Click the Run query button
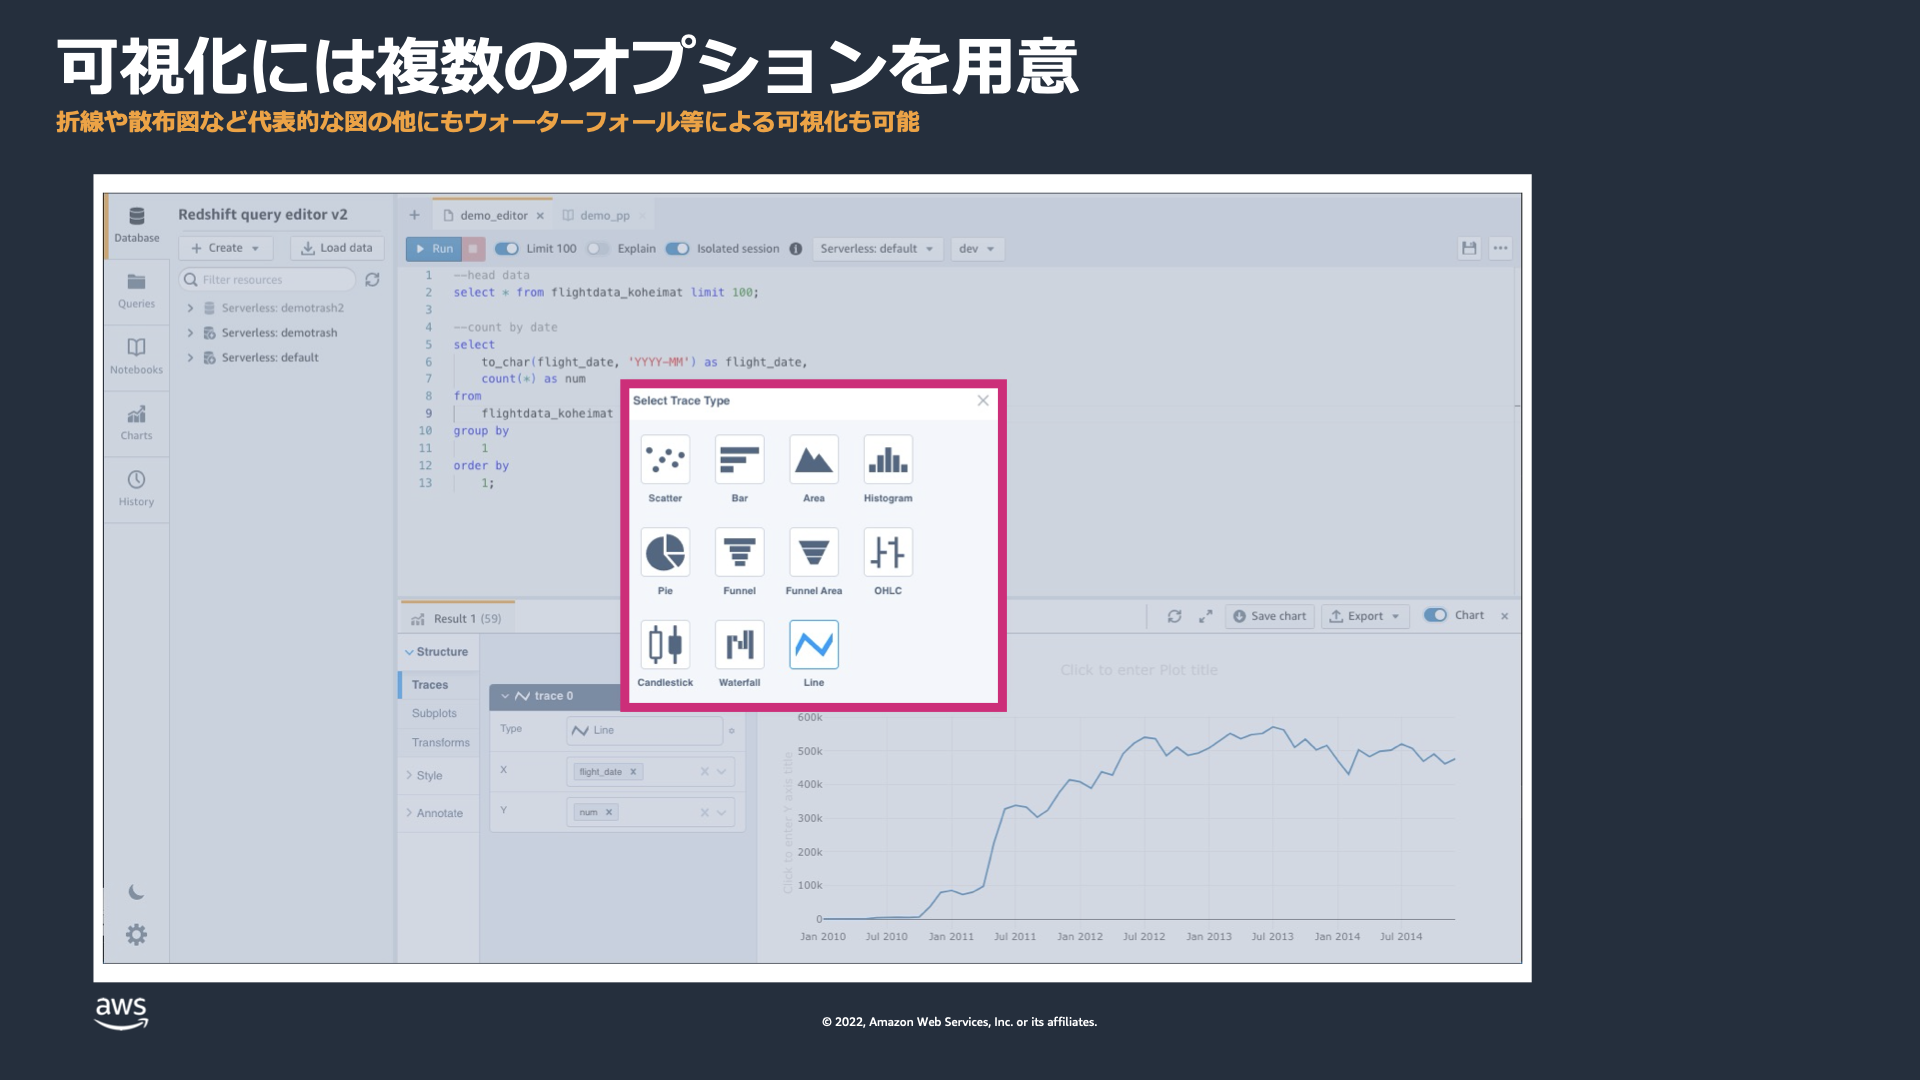Viewport: 1920px width, 1080px height. [x=434, y=249]
